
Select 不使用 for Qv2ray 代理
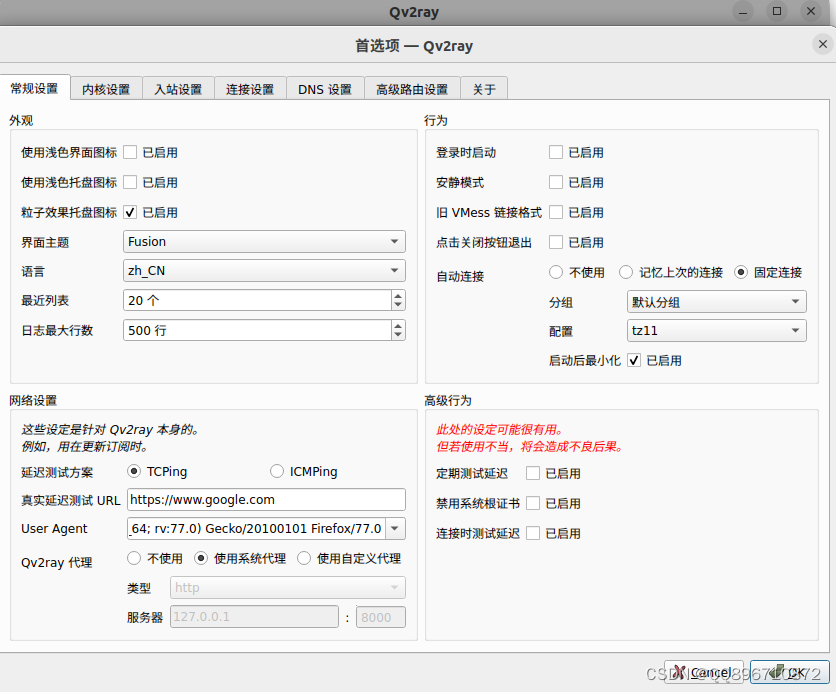(x=134, y=558)
